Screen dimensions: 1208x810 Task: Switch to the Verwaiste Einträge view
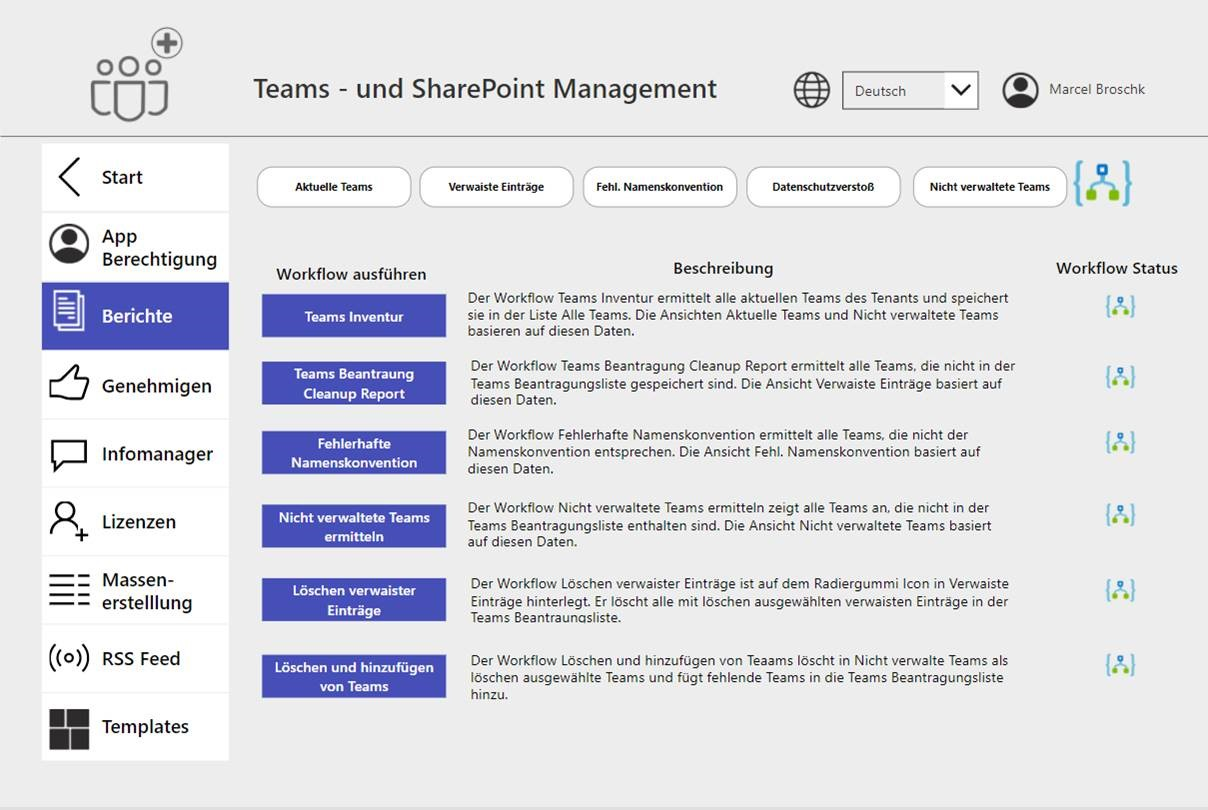point(496,187)
